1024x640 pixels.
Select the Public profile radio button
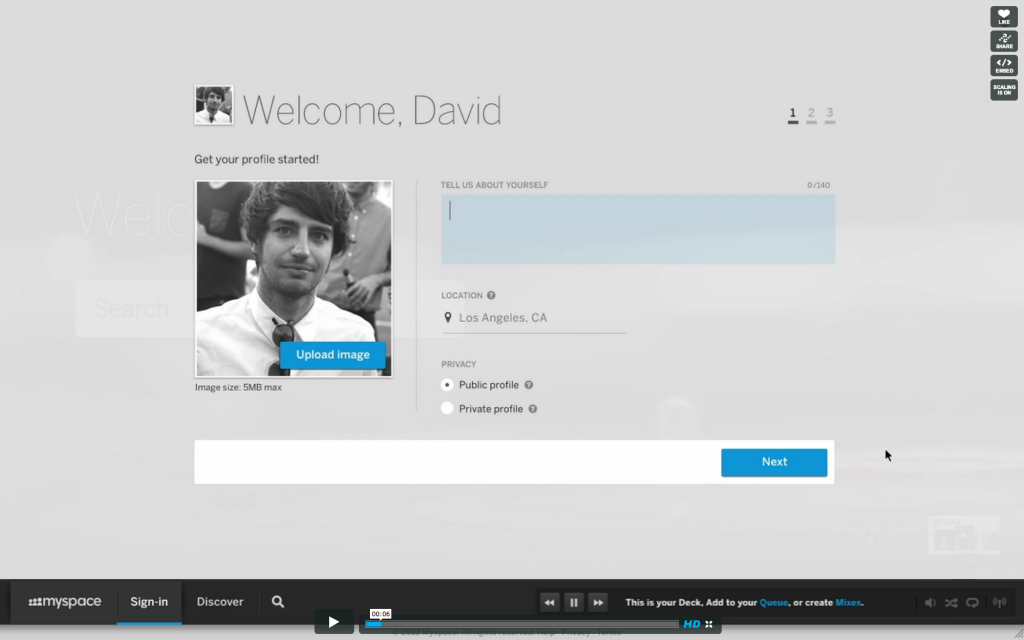pyautogui.click(x=447, y=385)
